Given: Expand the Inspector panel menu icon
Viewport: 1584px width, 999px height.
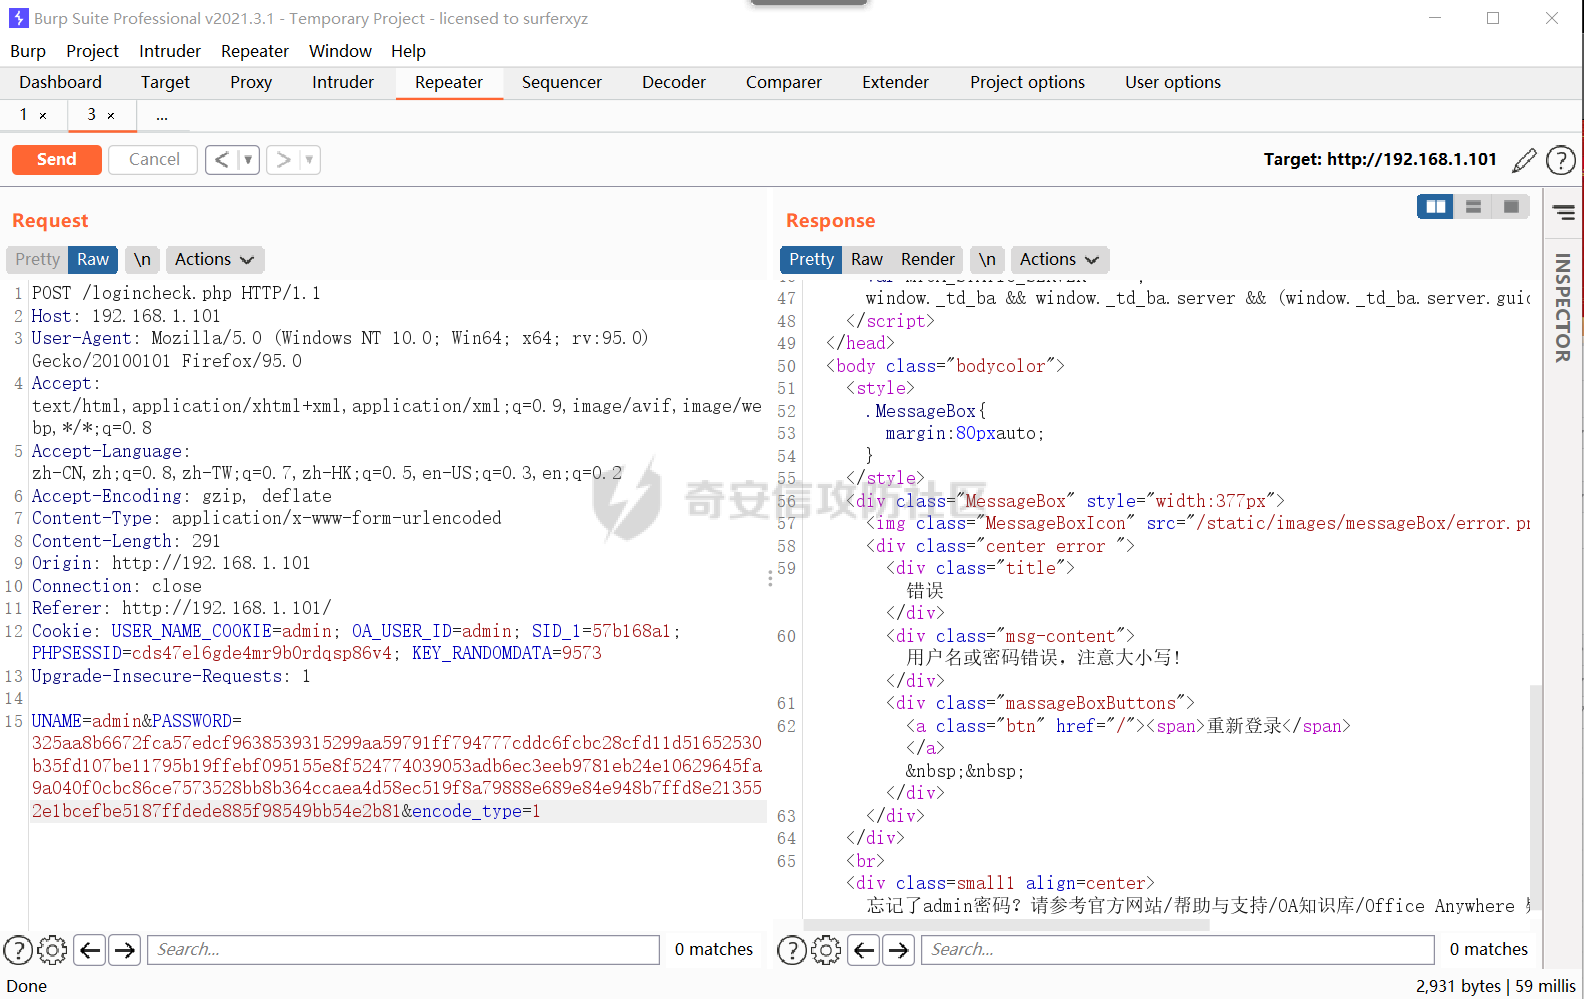Looking at the screenshot, I should [x=1564, y=212].
